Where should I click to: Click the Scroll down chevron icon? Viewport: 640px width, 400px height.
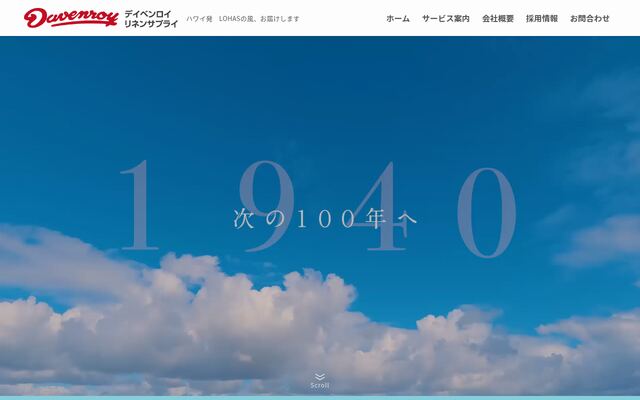pos(320,376)
